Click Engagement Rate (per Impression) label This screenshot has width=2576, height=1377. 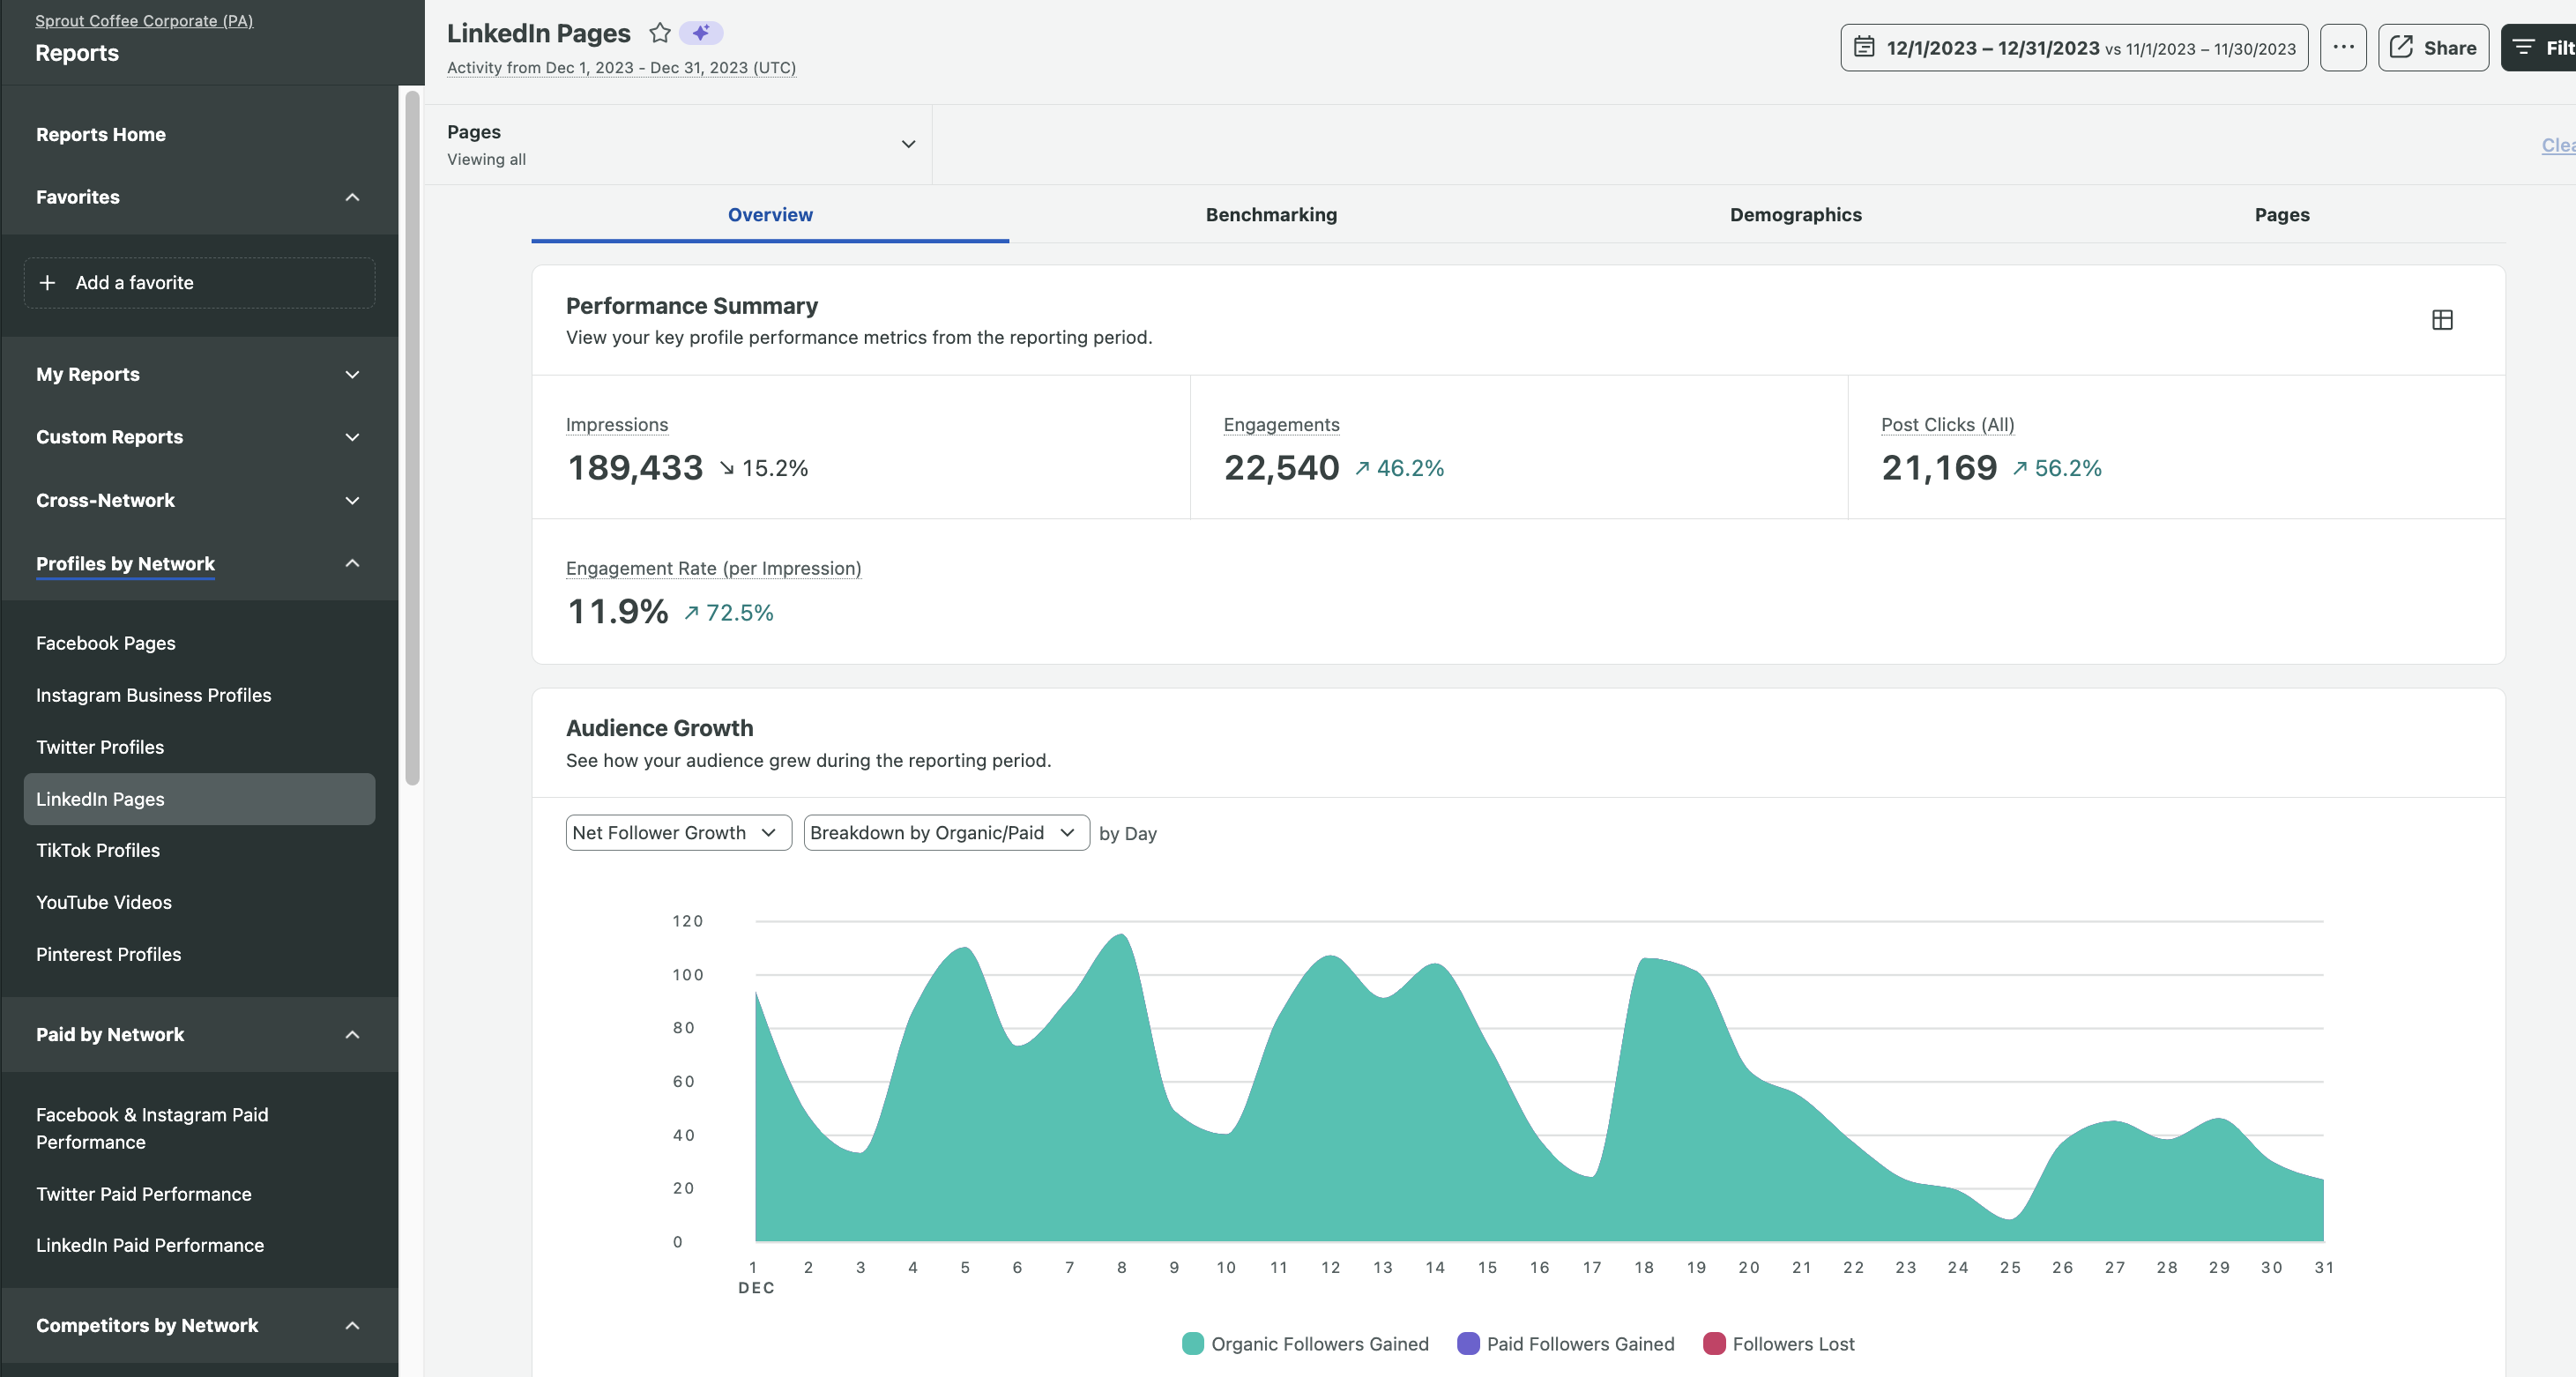pyautogui.click(x=713, y=568)
